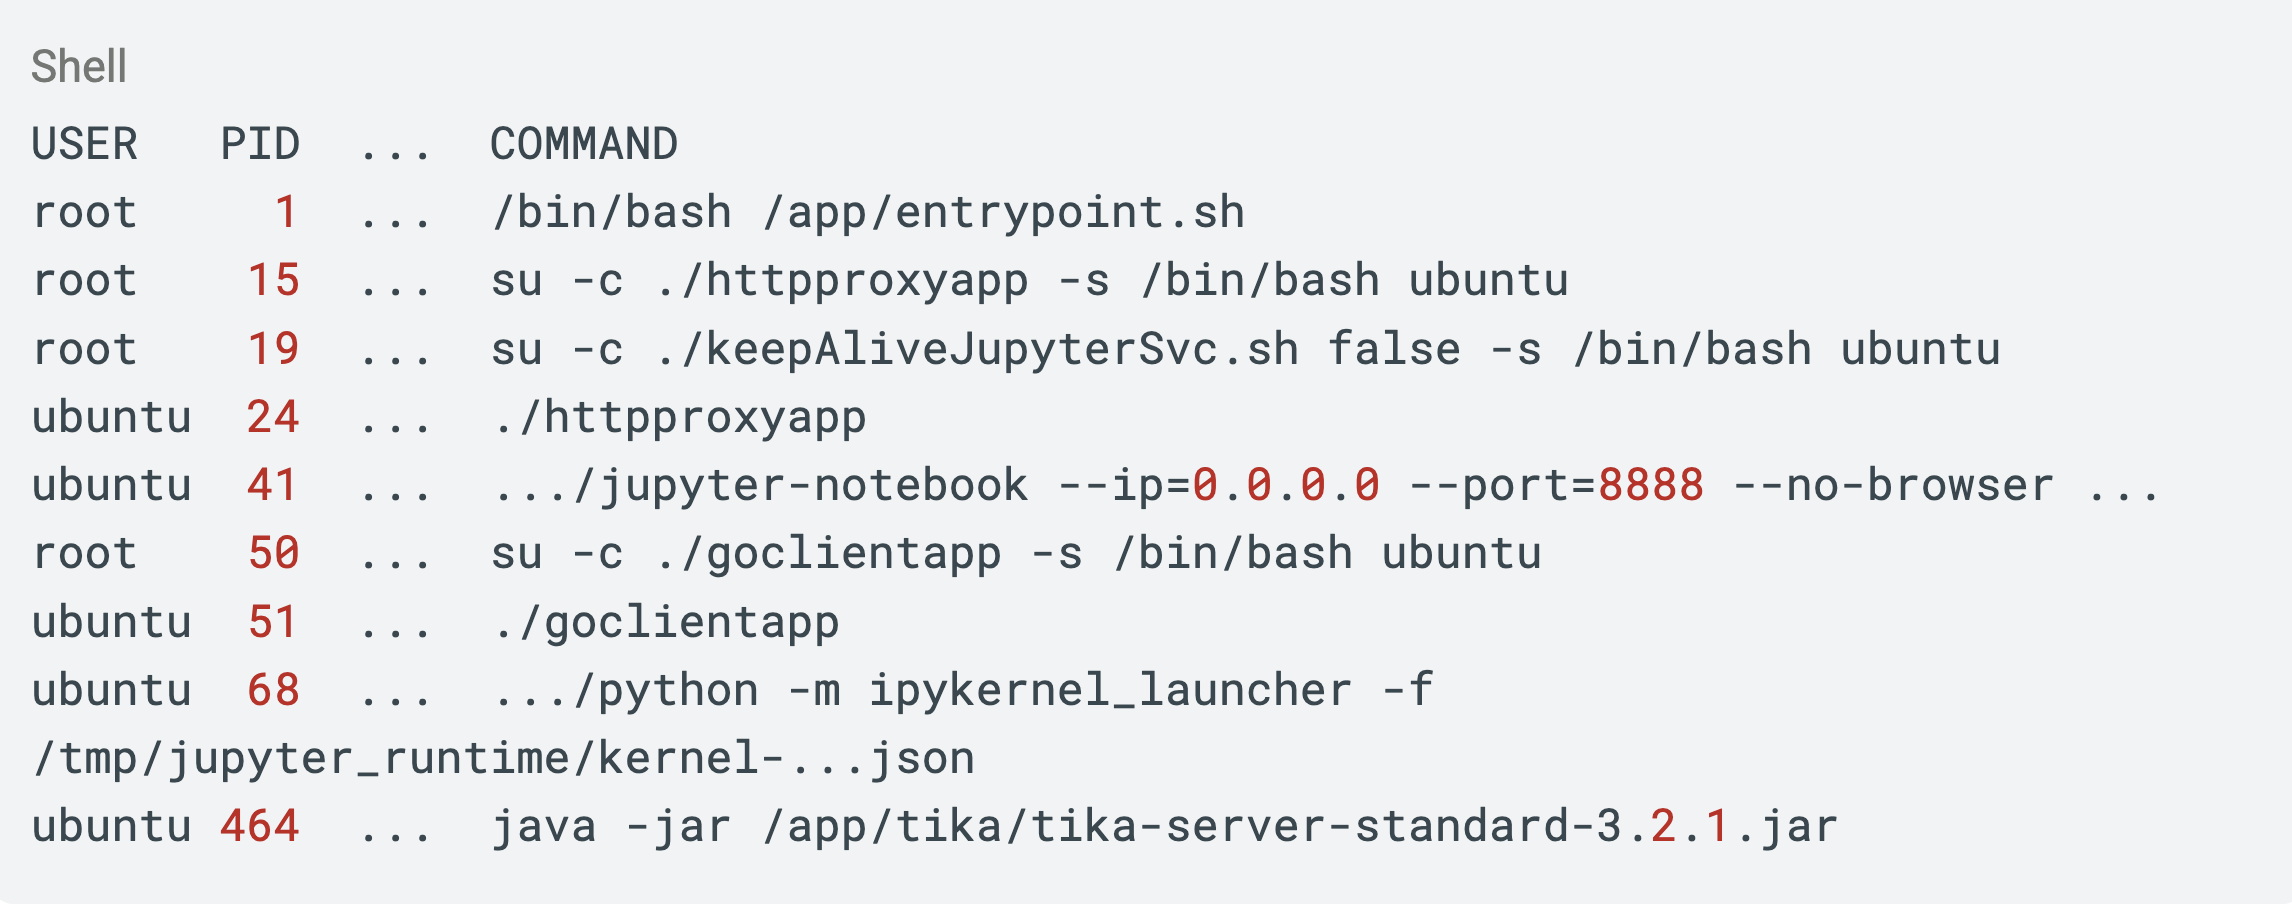Click PID number 24
The image size is (2292, 904).
pyautogui.click(x=273, y=417)
